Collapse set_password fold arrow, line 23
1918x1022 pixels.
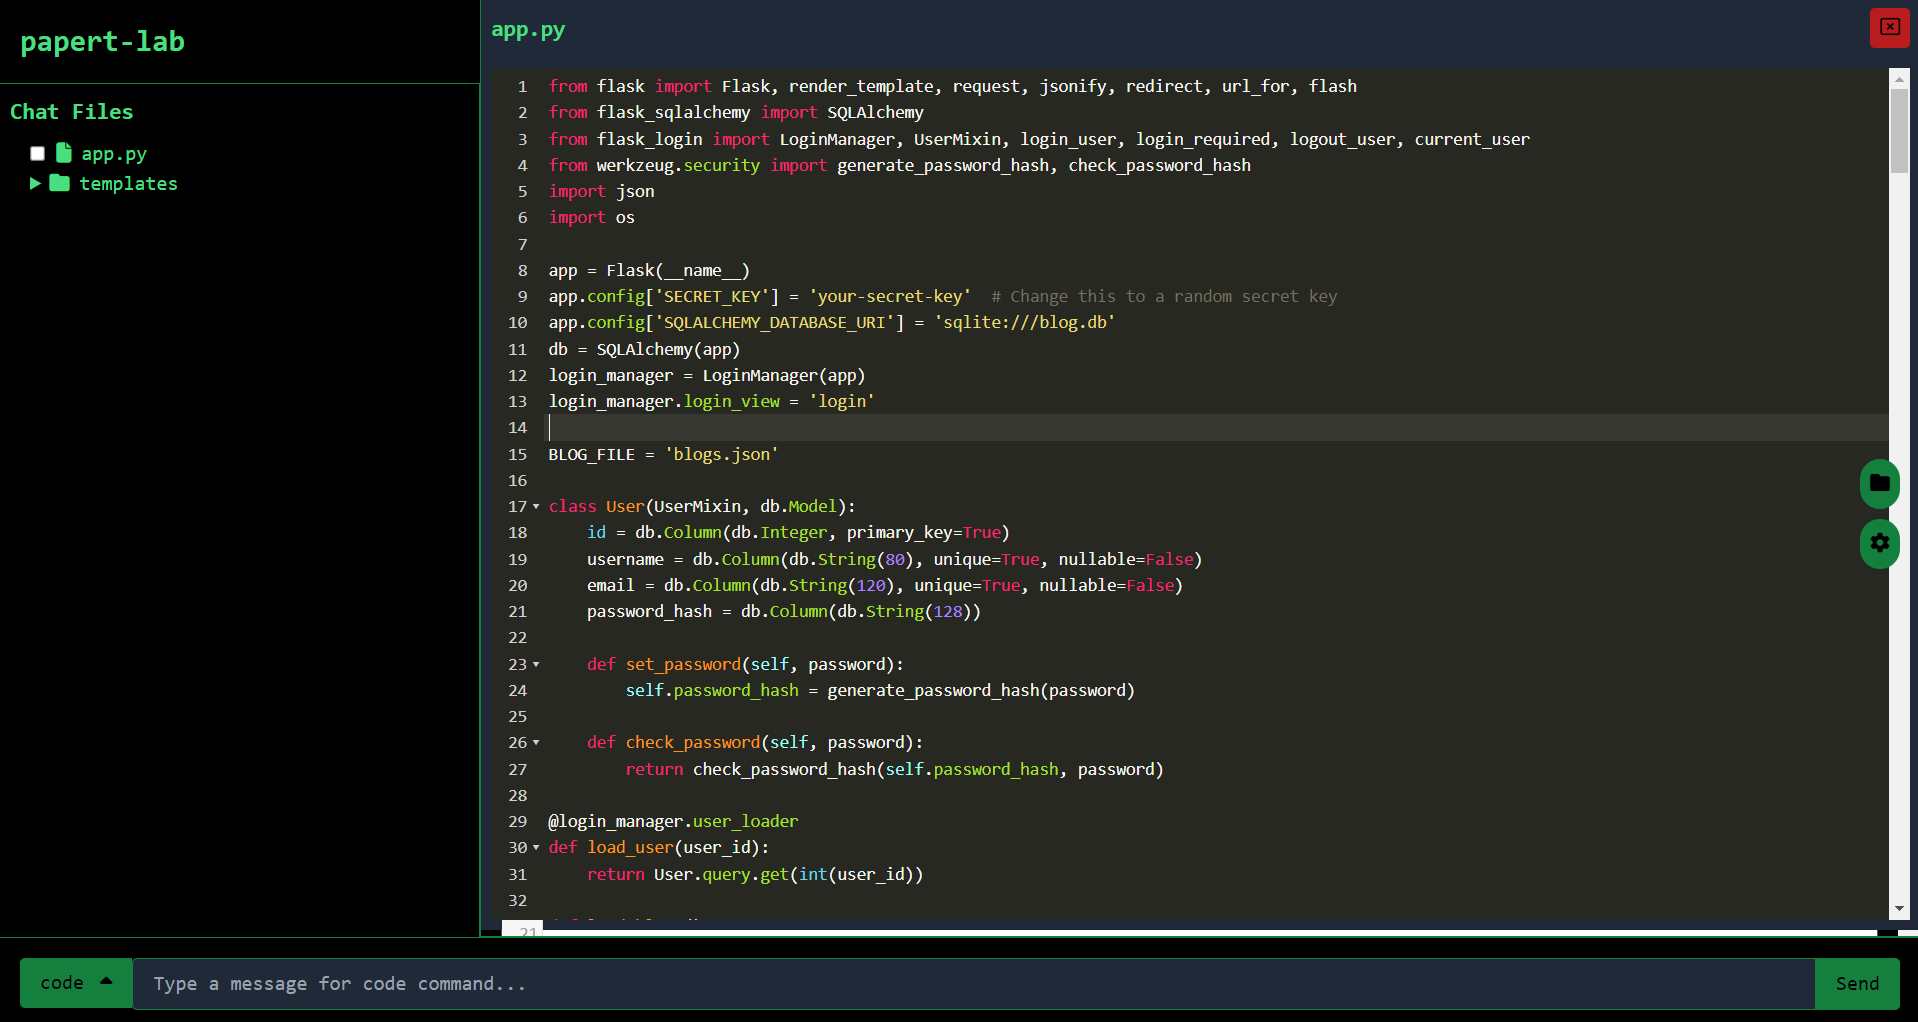pyautogui.click(x=536, y=664)
